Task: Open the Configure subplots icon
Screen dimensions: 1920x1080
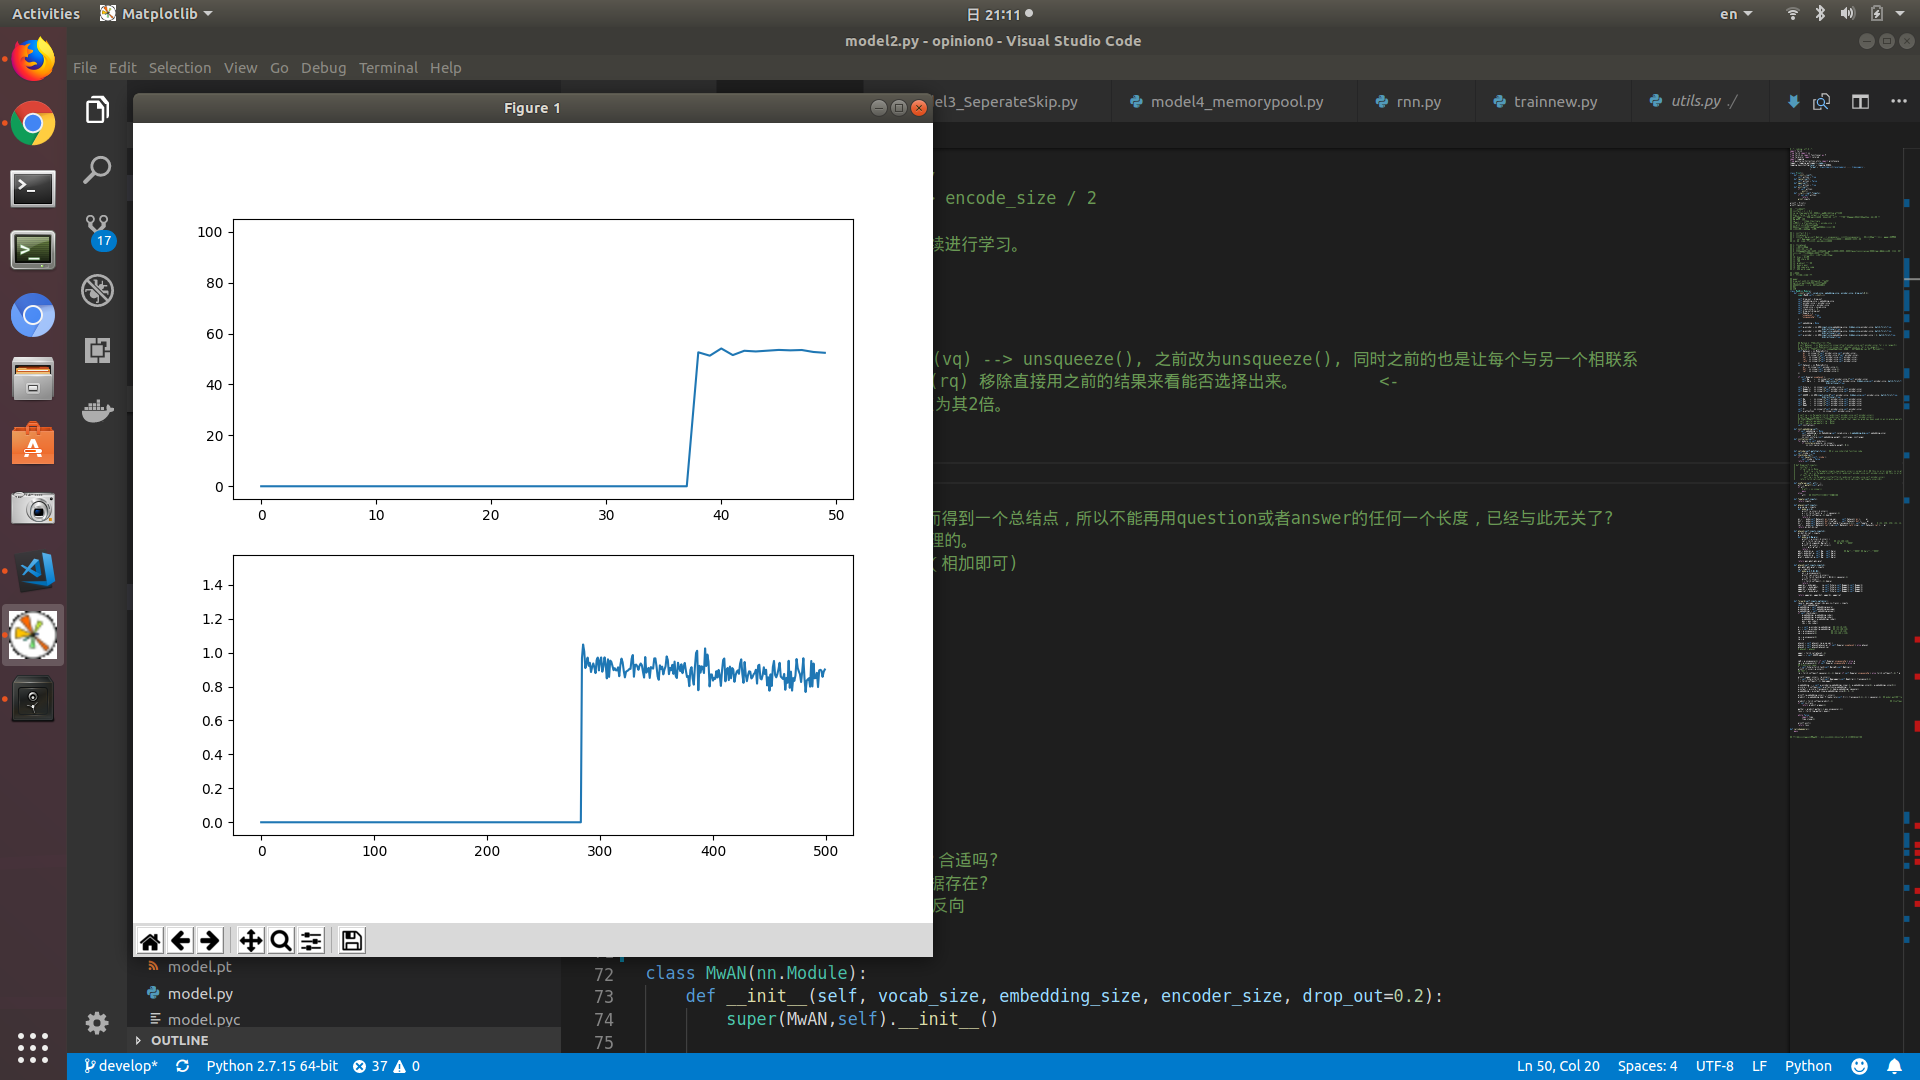Action: 311,941
